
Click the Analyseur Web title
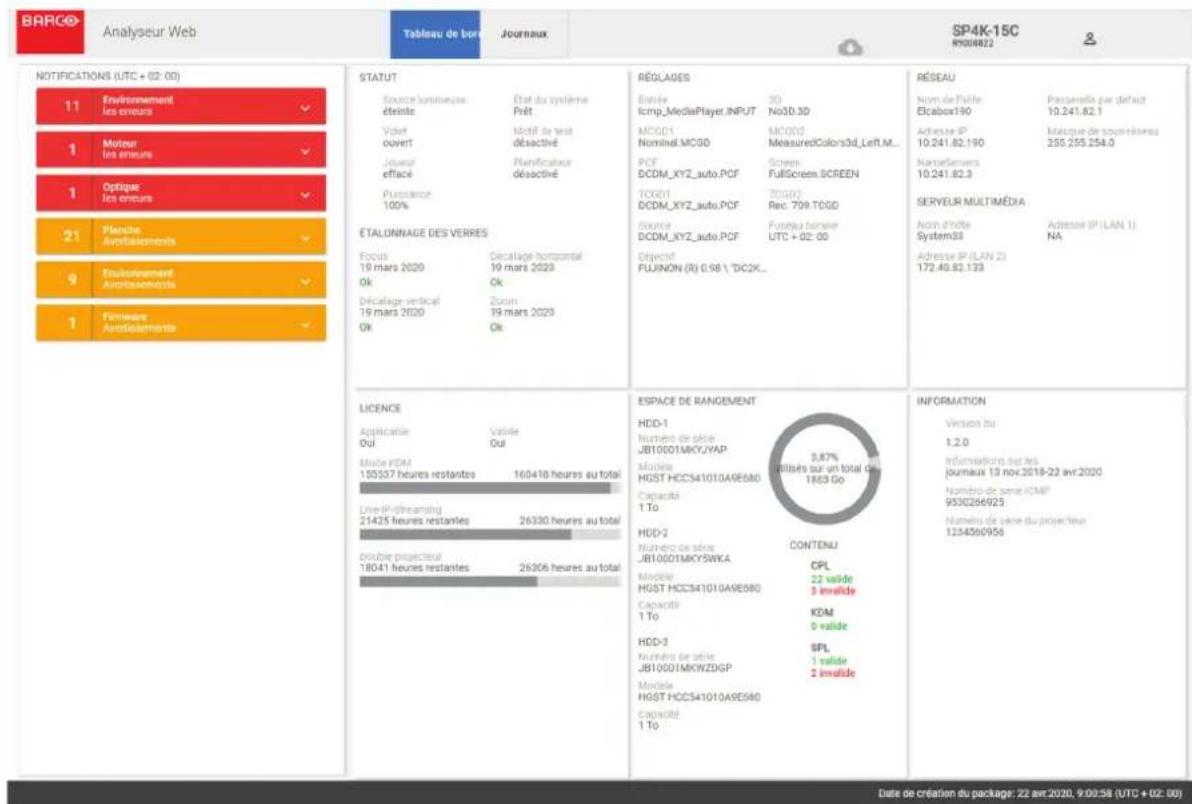point(149,32)
